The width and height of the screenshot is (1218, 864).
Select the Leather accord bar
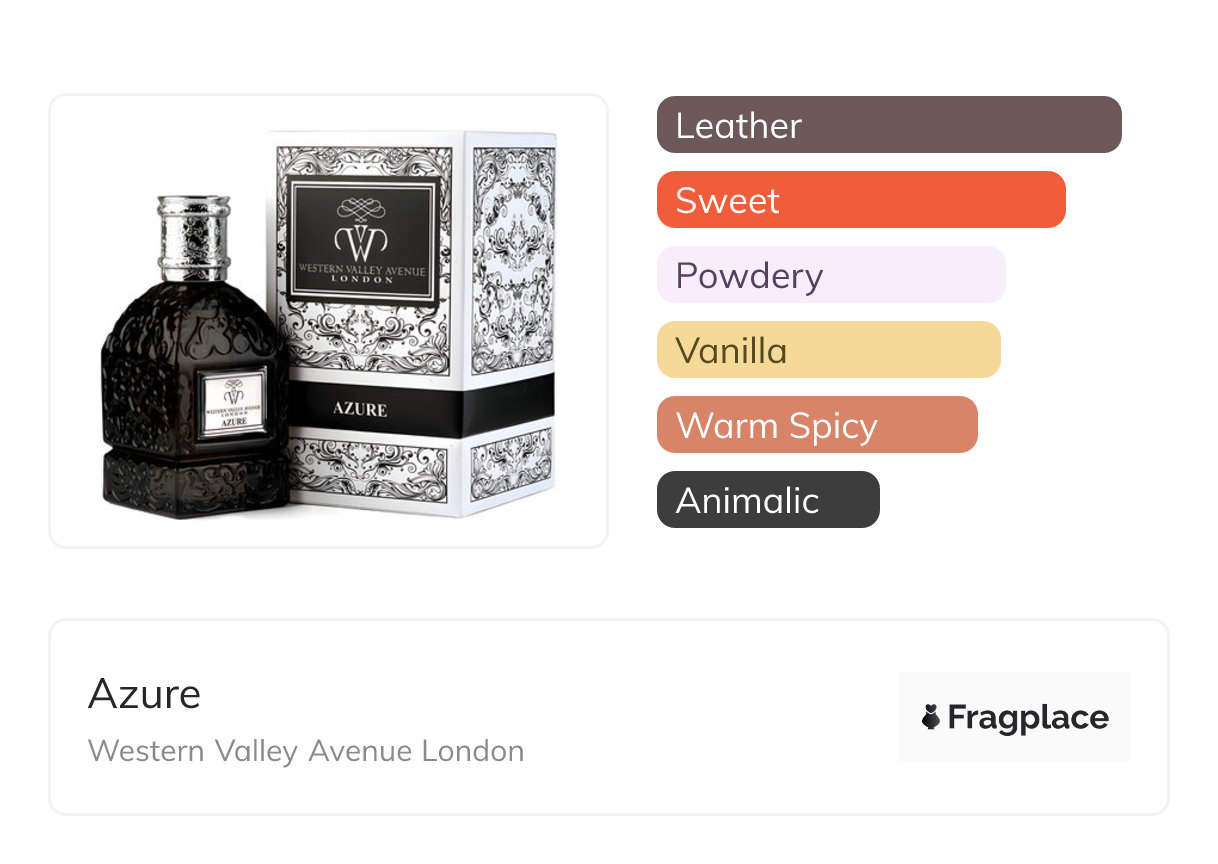pos(889,125)
